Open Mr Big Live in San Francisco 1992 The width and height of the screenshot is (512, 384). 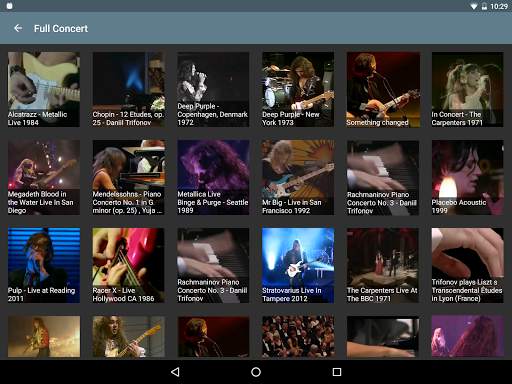coord(298,177)
